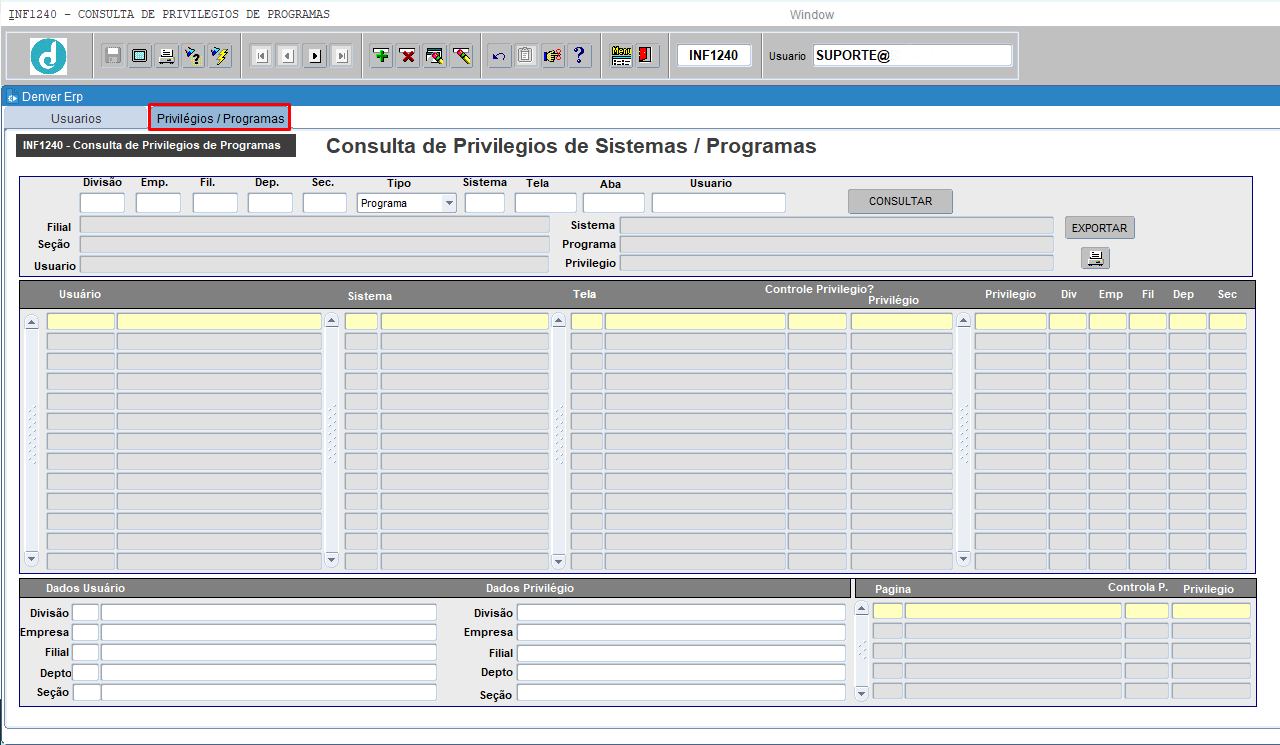Click the Save diskette toolbar icon
1280x745 pixels.
(x=114, y=56)
